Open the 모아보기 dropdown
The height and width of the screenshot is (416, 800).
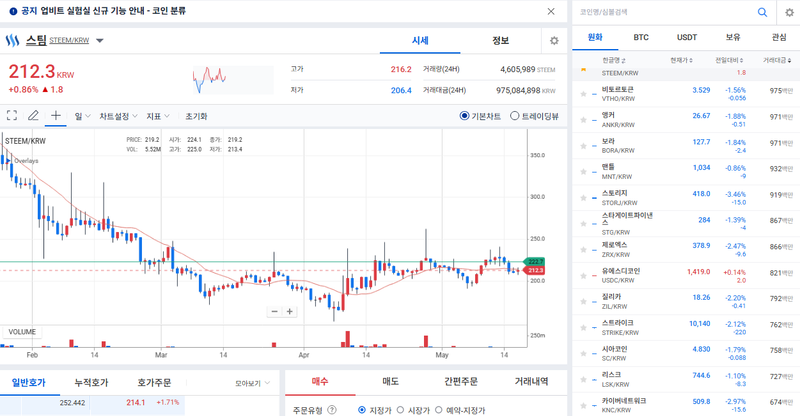pyautogui.click(x=253, y=383)
